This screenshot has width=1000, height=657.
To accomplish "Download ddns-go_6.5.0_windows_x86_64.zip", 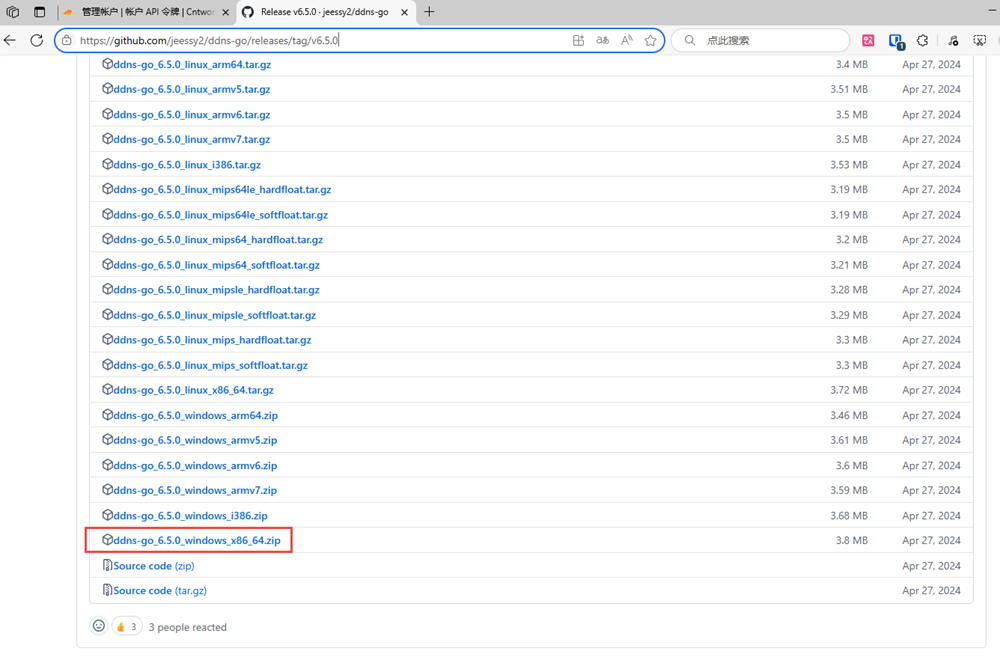I will [x=196, y=540].
